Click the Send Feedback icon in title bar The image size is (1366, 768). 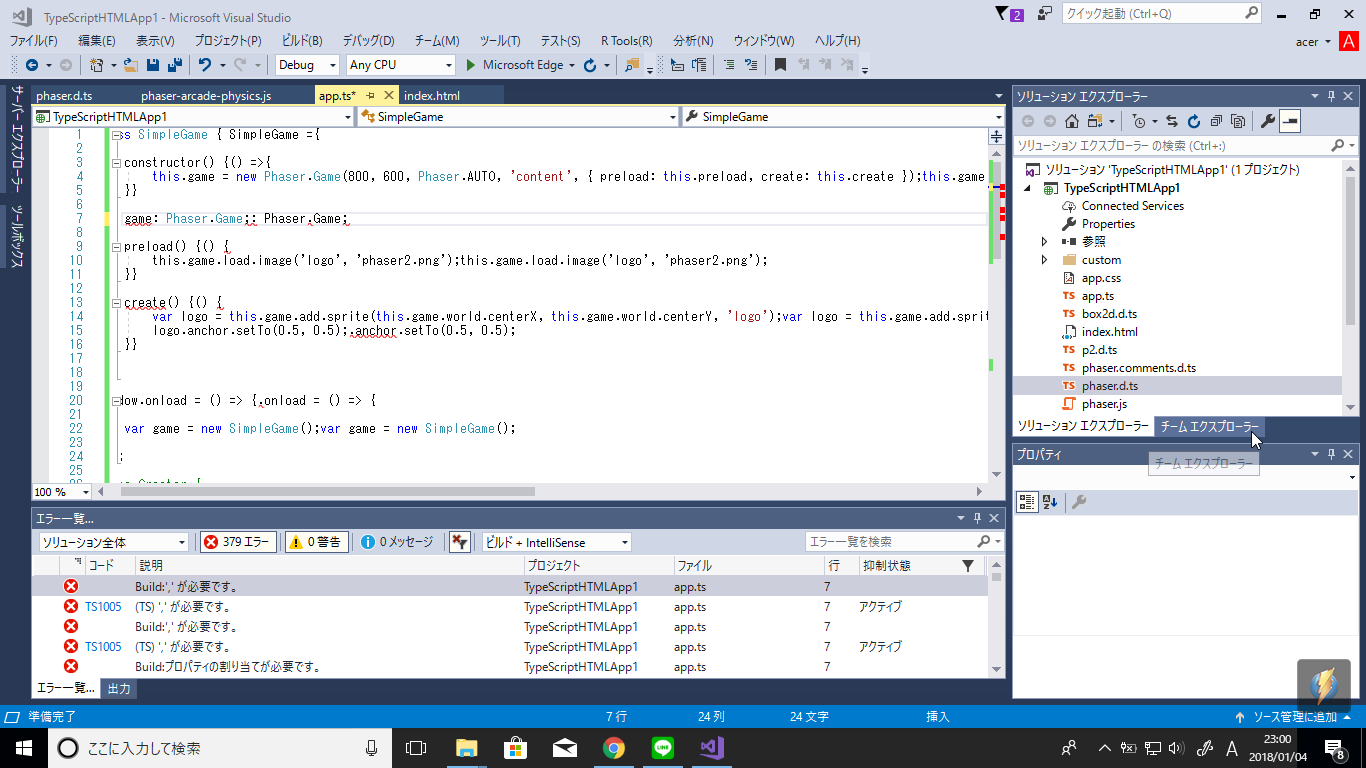[1045, 13]
